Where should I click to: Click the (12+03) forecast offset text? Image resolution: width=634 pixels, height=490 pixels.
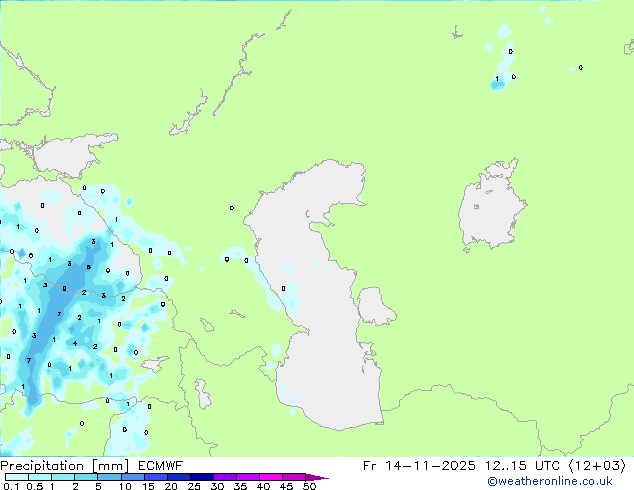click(597, 466)
